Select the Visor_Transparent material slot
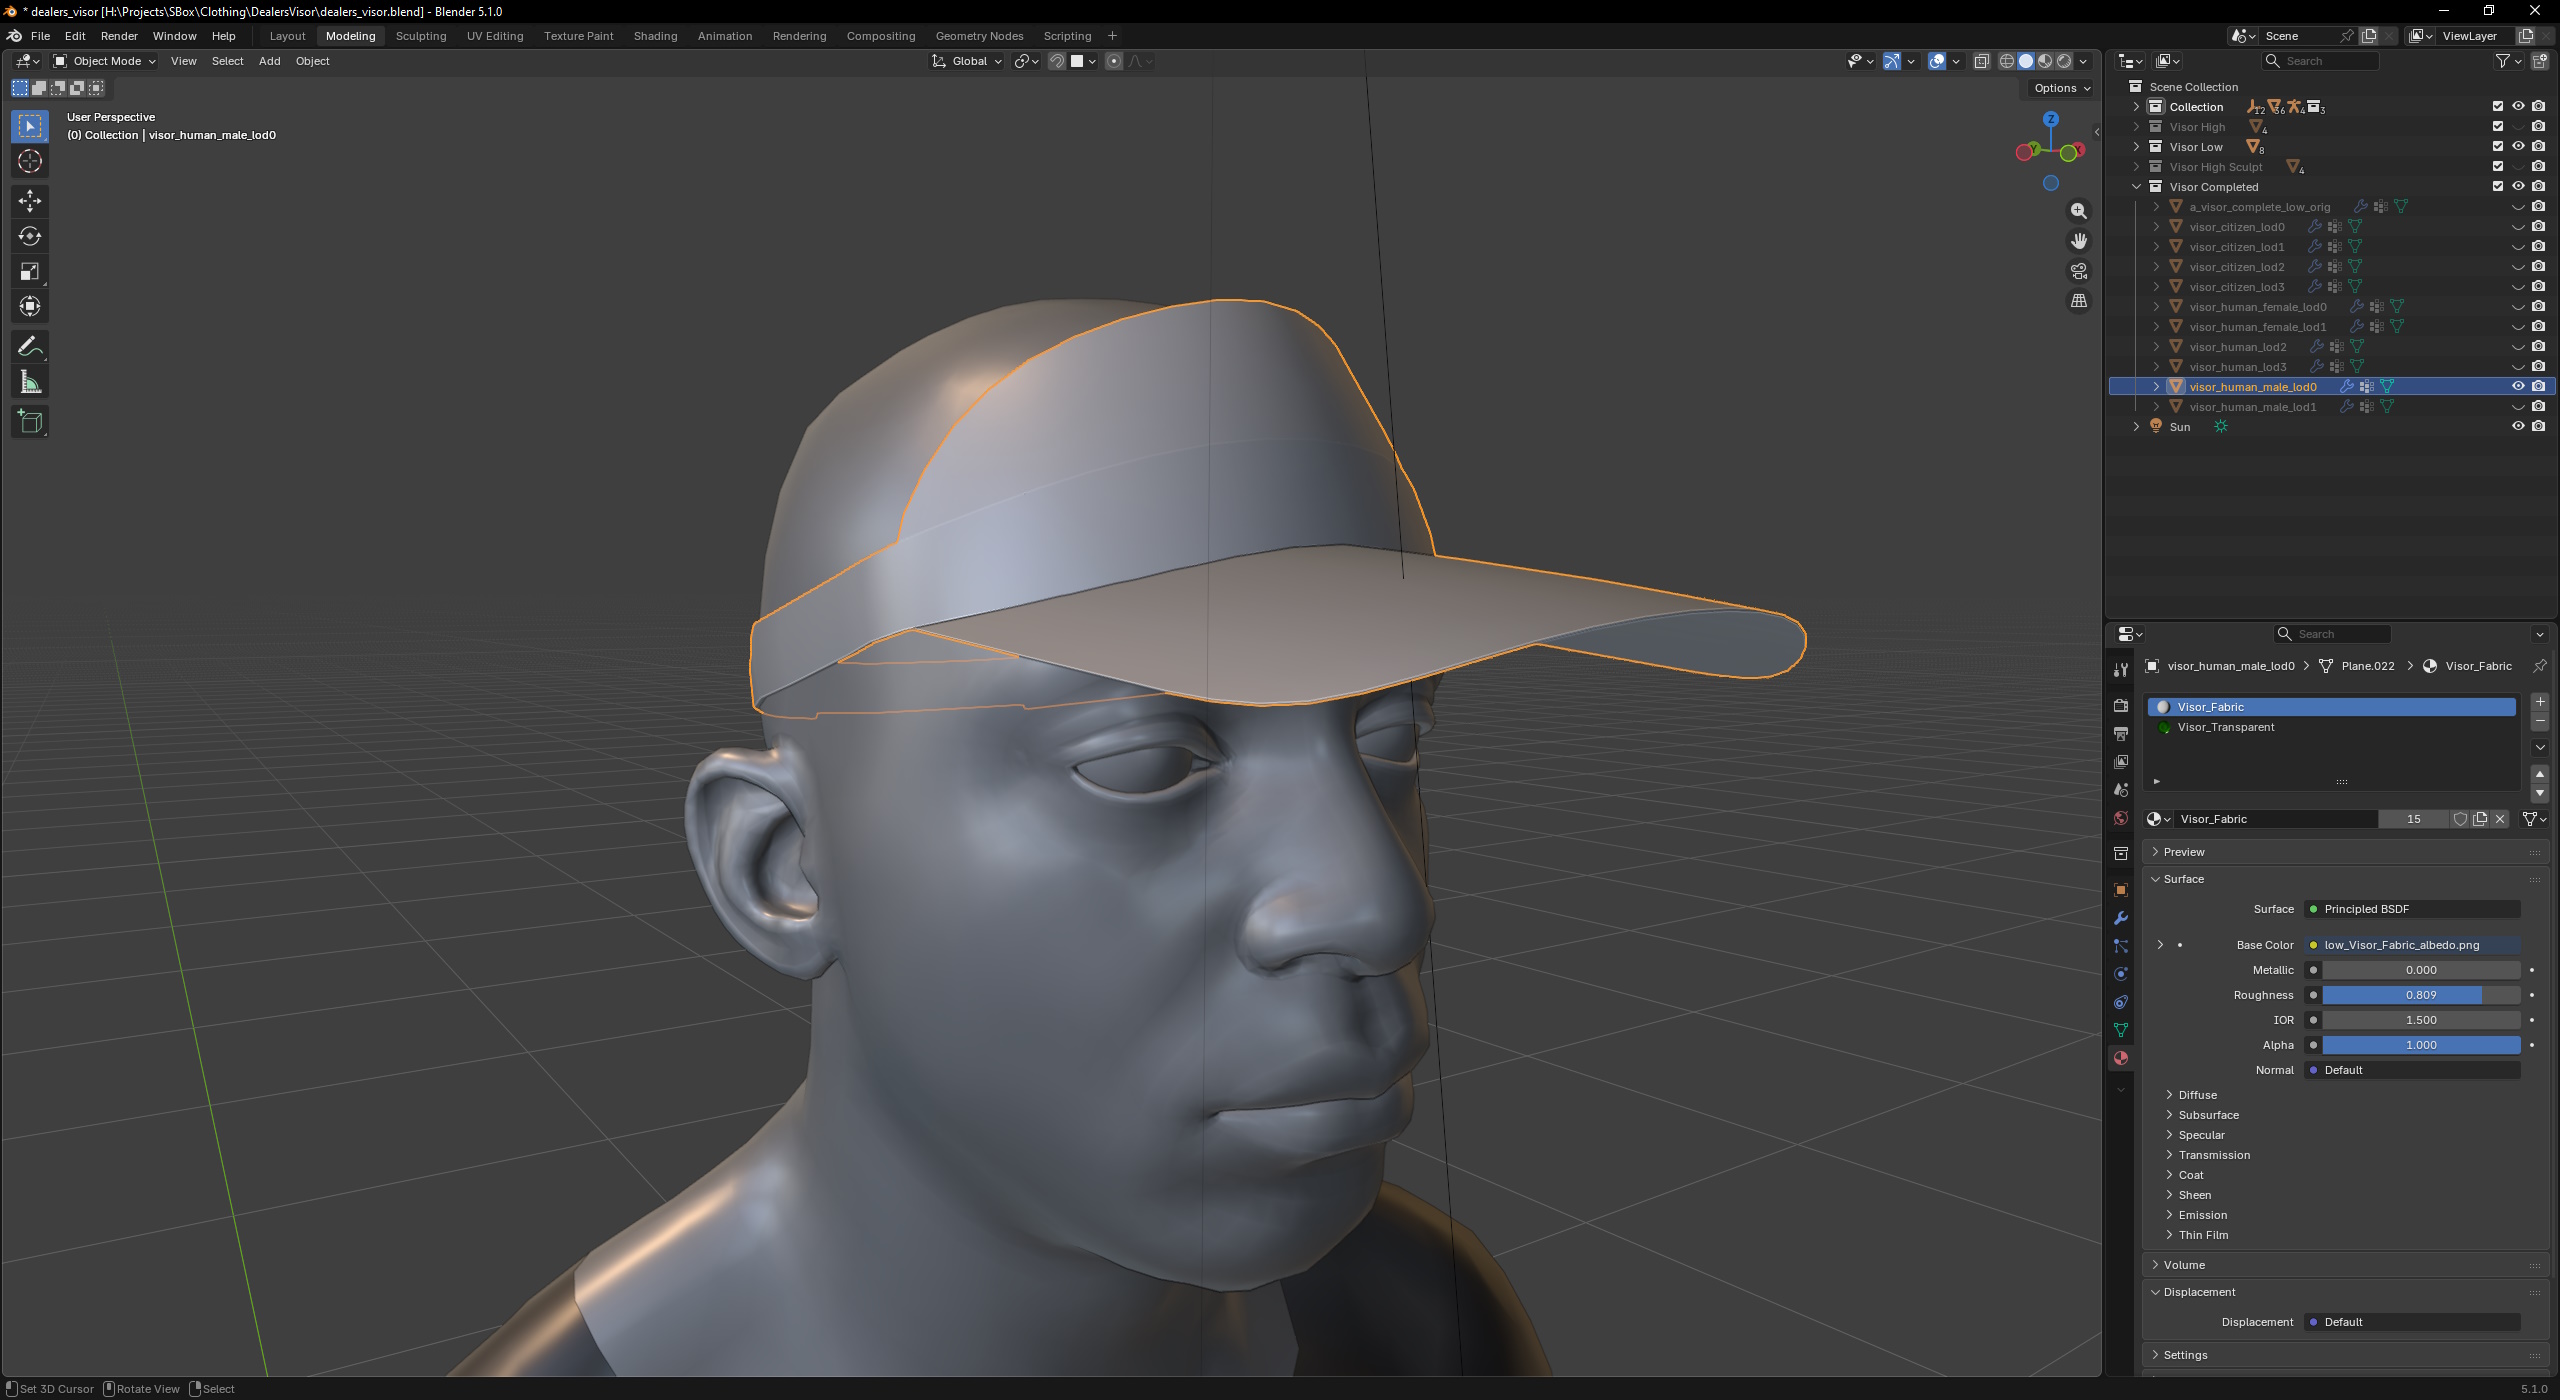The image size is (2560, 1400). coord(2225,727)
